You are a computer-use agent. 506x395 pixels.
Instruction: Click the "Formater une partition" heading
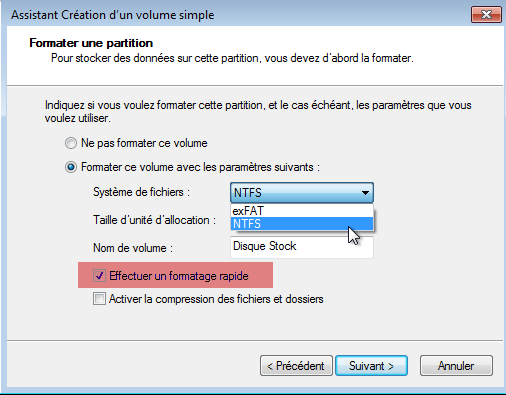pos(91,43)
